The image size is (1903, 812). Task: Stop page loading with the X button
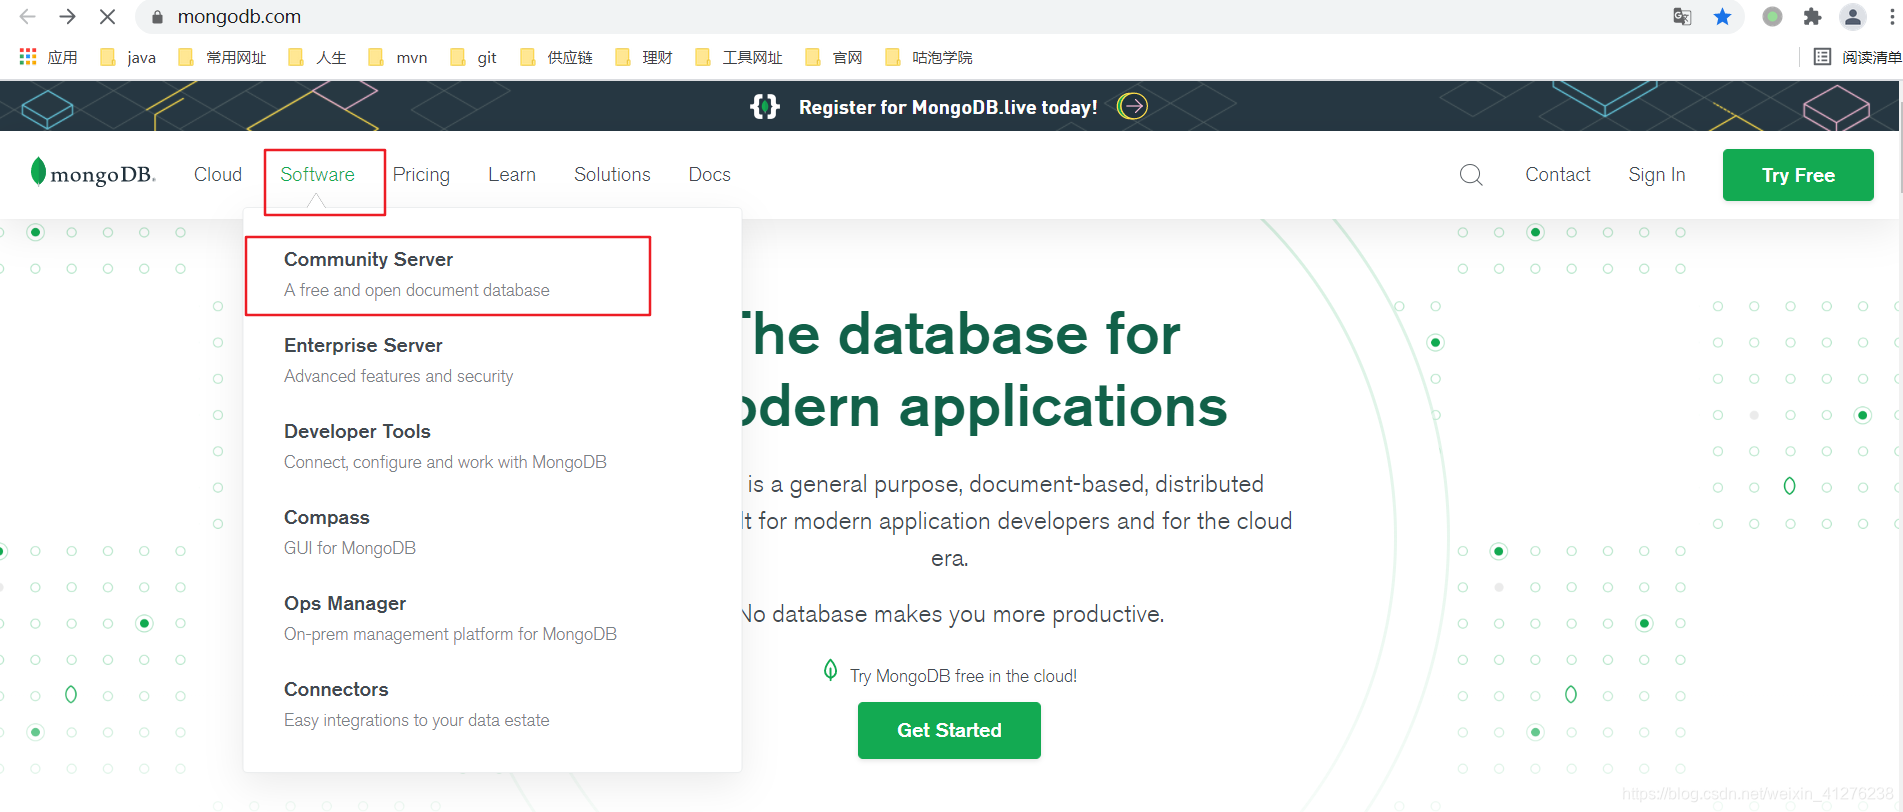[x=107, y=16]
